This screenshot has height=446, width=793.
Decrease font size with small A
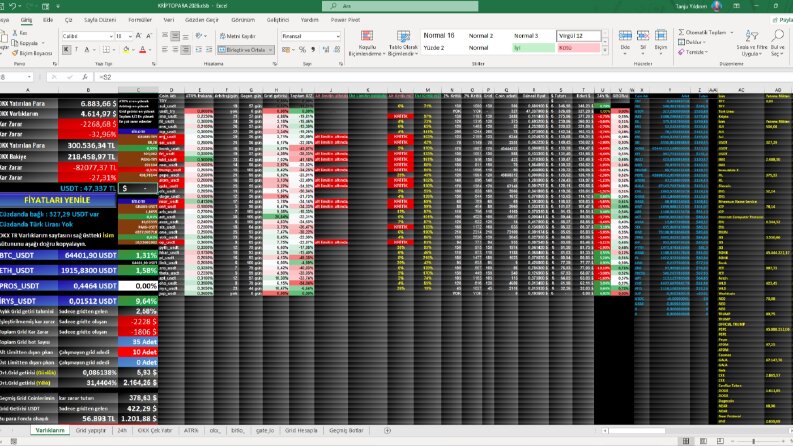[x=149, y=36]
